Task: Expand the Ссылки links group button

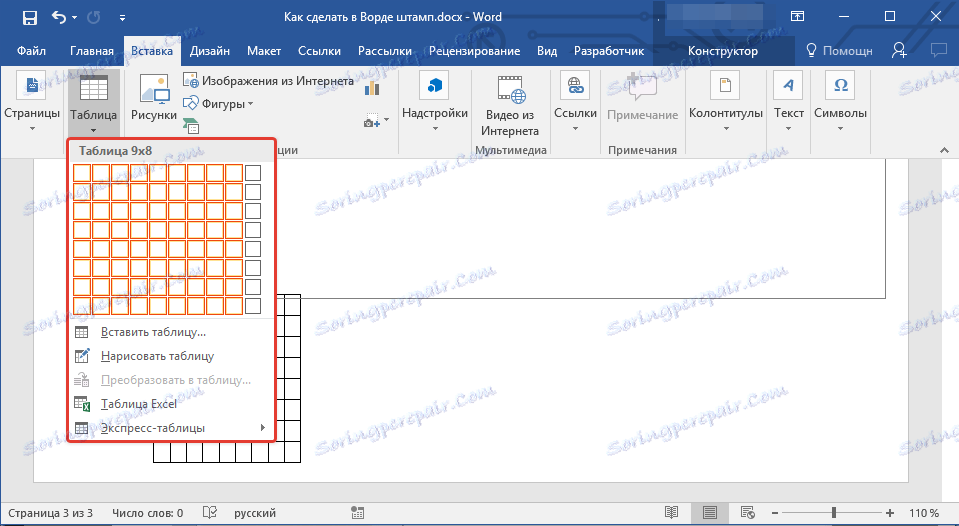Action: (x=576, y=103)
